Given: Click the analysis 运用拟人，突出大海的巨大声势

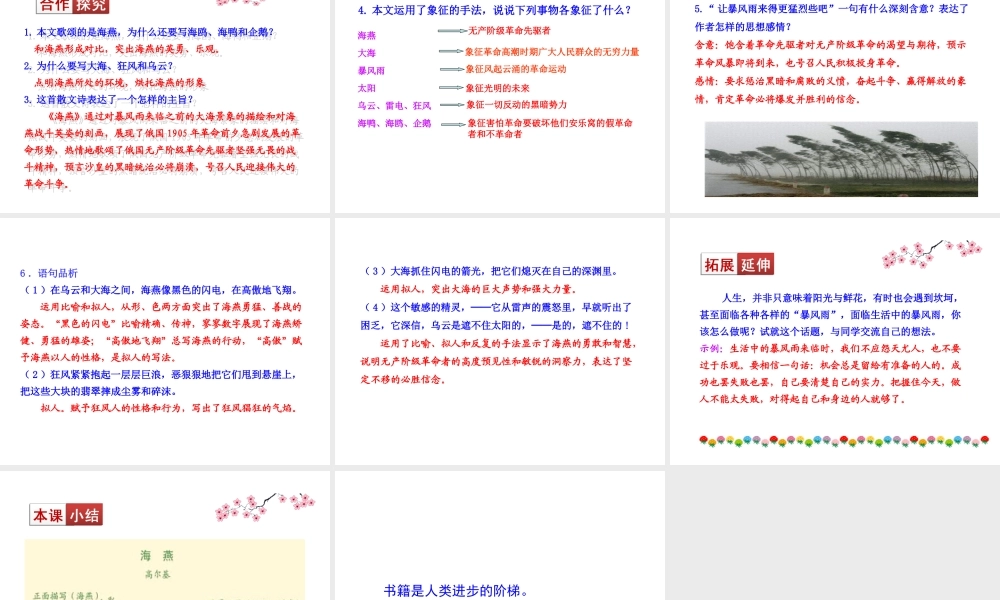Looking at the screenshot, I should pos(479,289).
